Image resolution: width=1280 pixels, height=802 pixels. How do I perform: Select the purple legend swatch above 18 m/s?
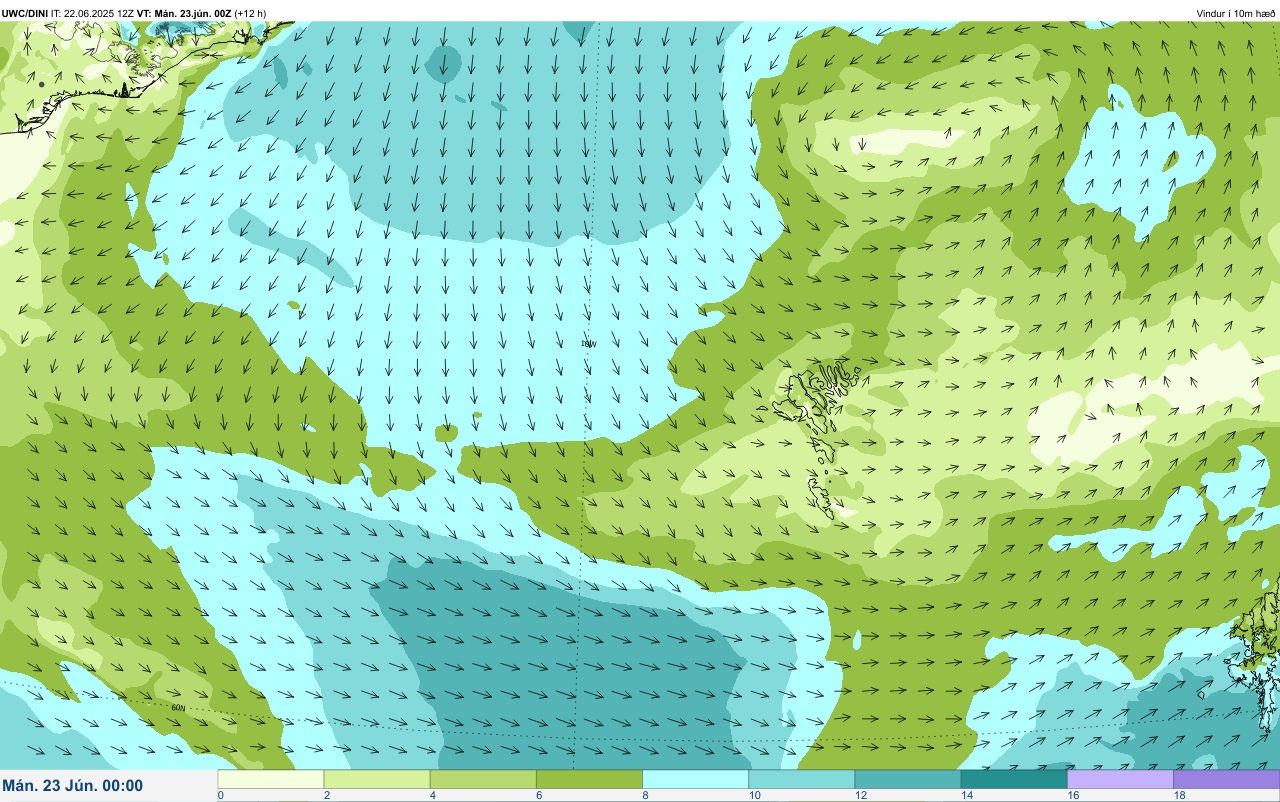point(1226,779)
